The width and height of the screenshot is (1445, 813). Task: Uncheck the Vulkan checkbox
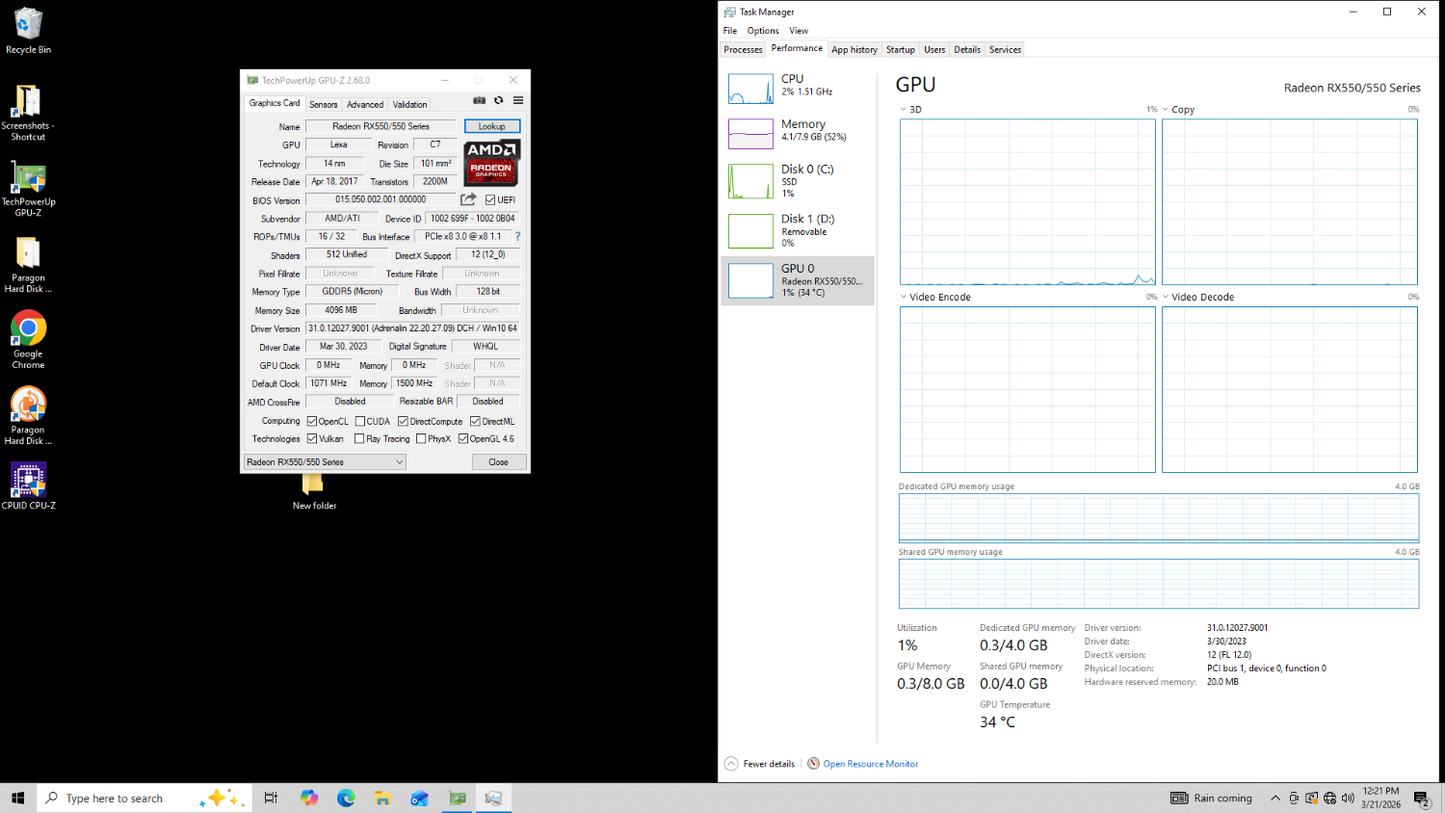(x=312, y=439)
